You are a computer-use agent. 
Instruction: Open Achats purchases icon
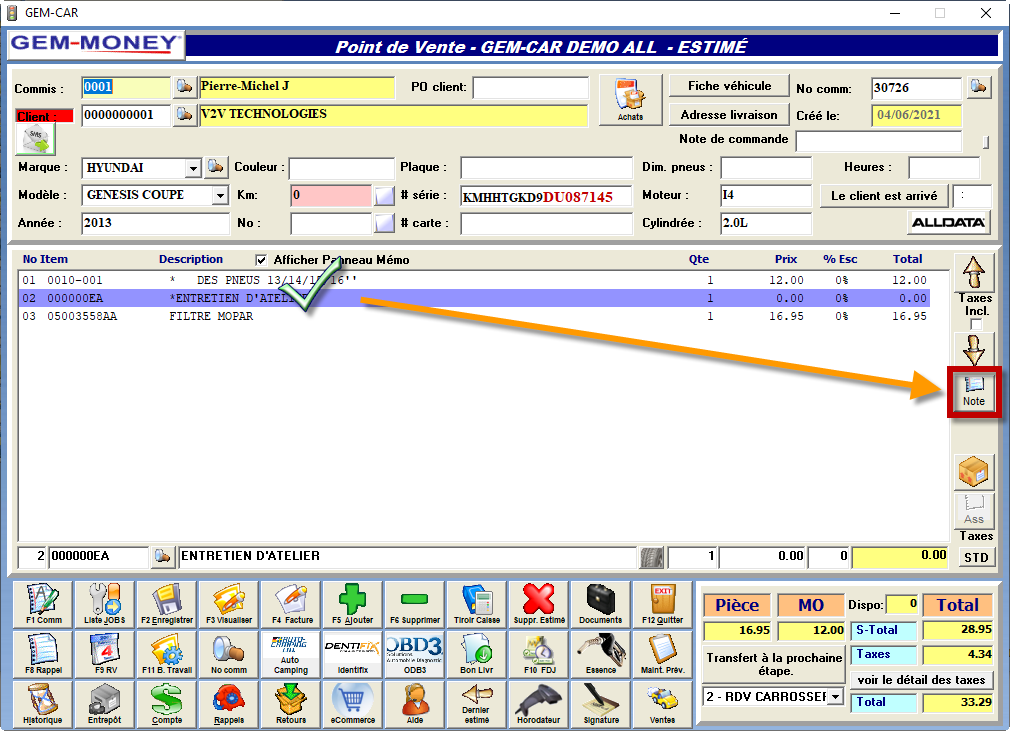(x=631, y=100)
